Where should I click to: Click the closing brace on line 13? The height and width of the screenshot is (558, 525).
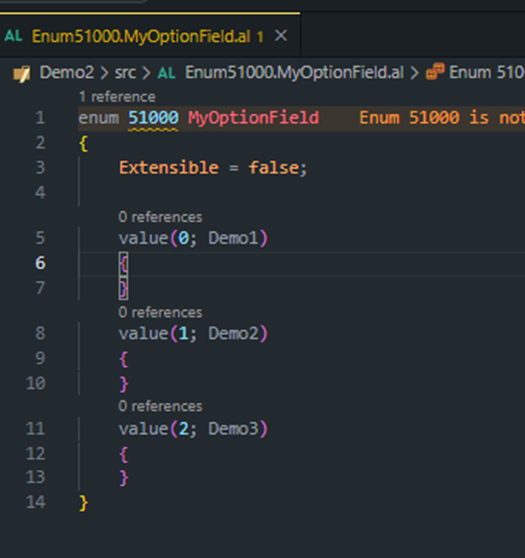click(124, 478)
